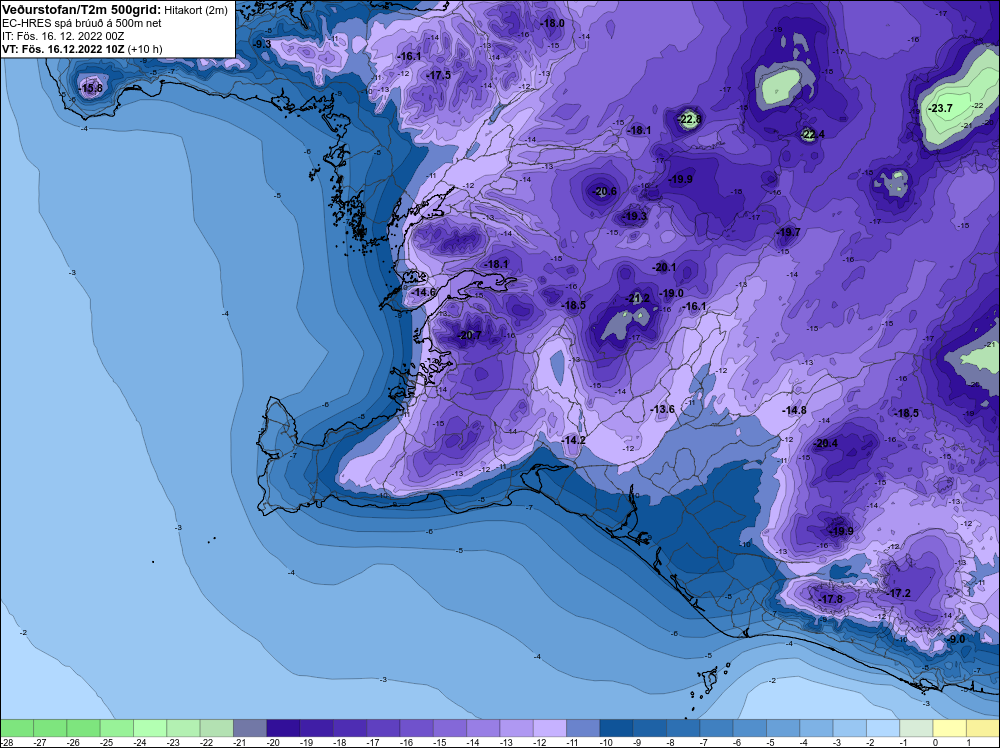Click the -13.6 temperature label

click(x=663, y=409)
